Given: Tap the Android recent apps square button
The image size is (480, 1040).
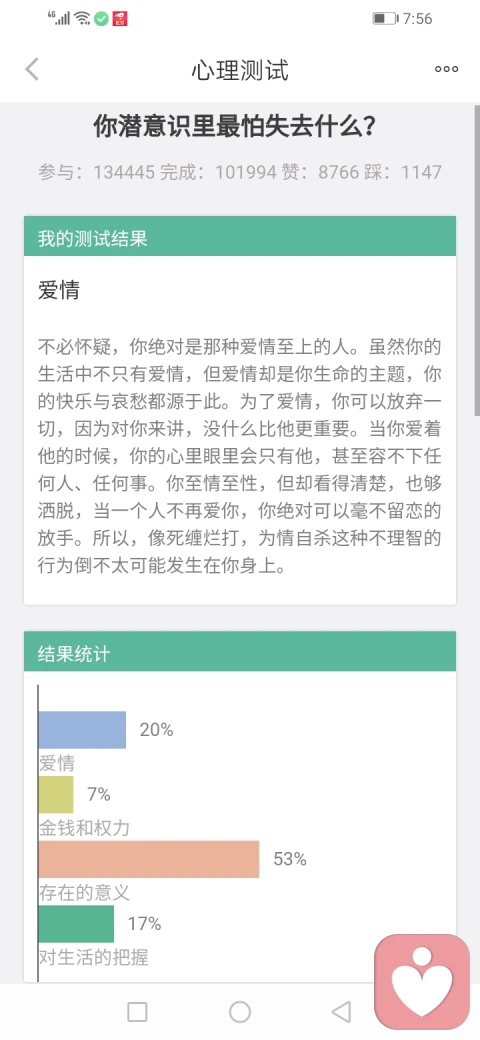Looking at the screenshot, I should tap(137, 1011).
